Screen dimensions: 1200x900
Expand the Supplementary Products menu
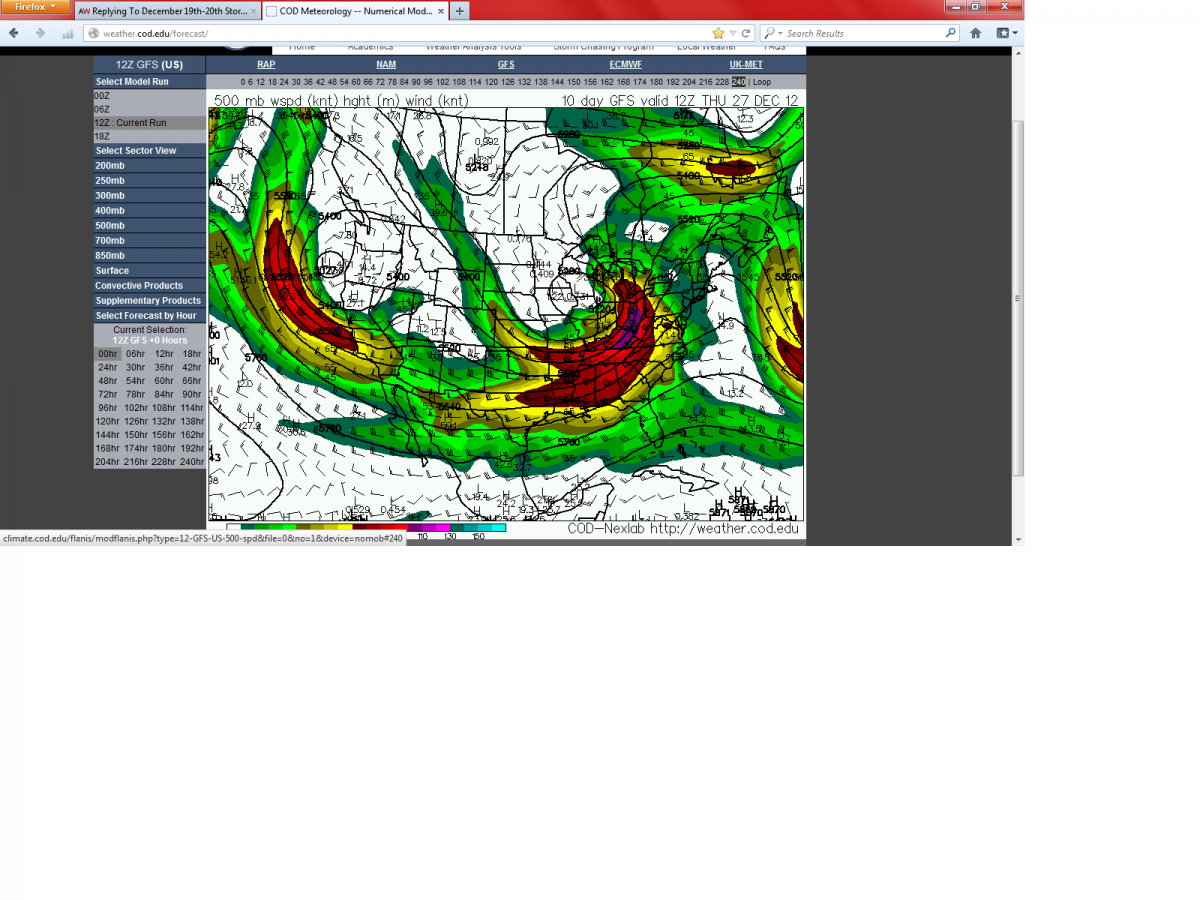pyautogui.click(x=150, y=301)
